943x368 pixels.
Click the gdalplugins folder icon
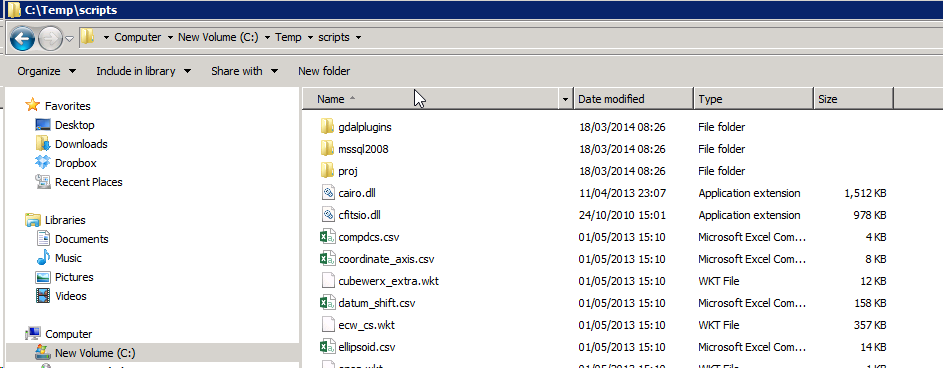(x=327, y=126)
